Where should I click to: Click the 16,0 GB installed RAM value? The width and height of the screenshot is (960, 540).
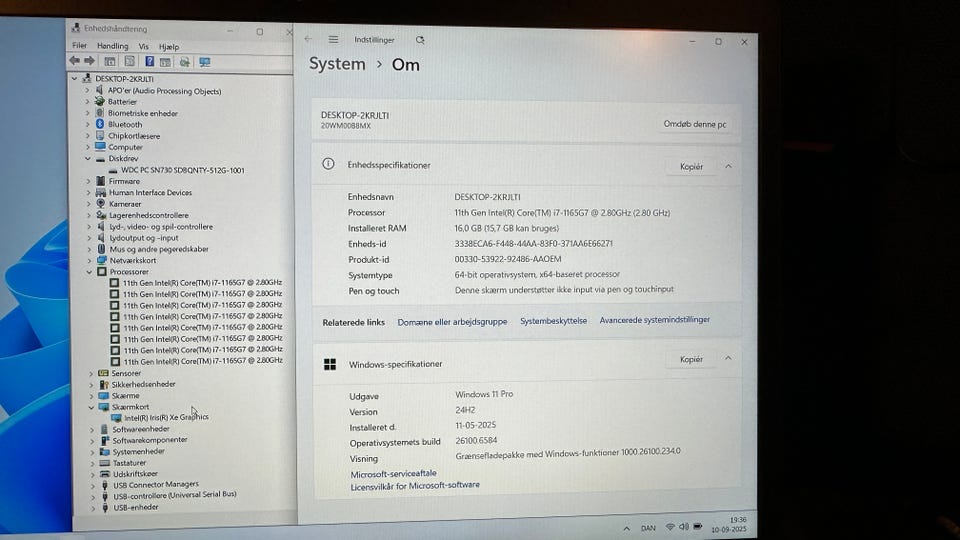[x=506, y=228]
